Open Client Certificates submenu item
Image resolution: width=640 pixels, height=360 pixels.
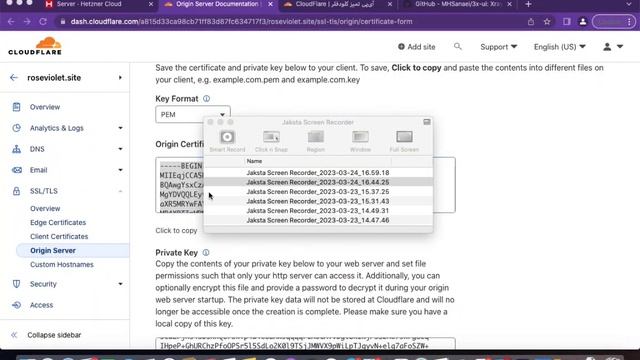click(59, 236)
